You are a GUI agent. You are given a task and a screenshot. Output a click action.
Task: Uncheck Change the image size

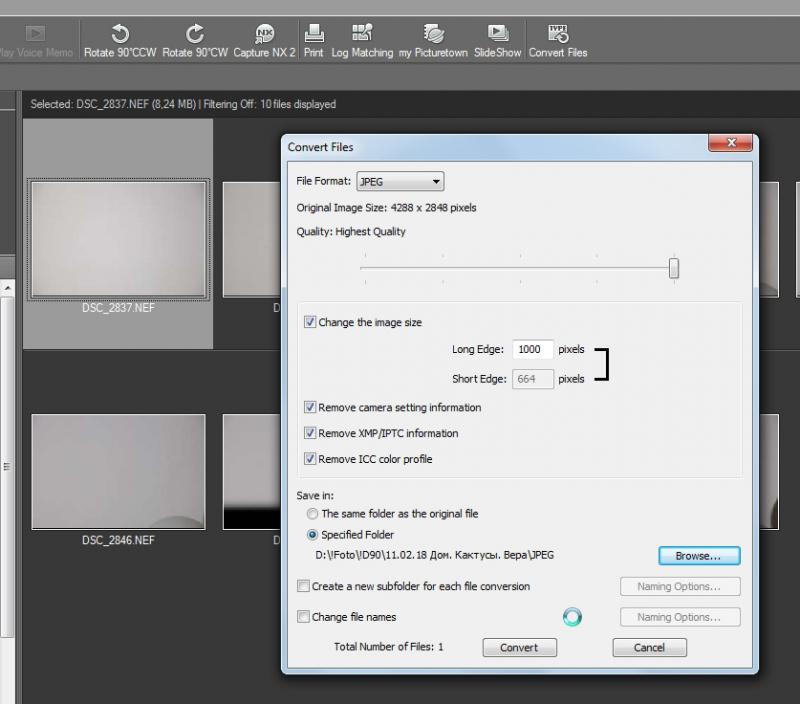[310, 322]
